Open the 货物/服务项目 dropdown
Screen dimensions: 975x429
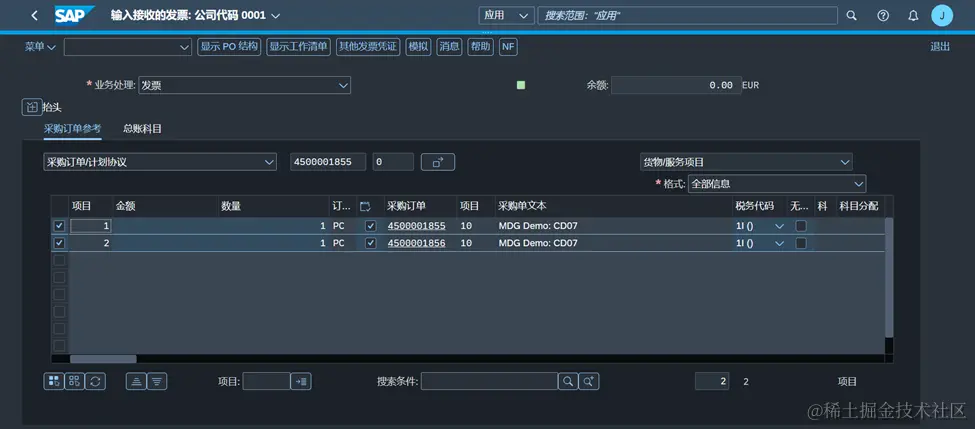[746, 162]
